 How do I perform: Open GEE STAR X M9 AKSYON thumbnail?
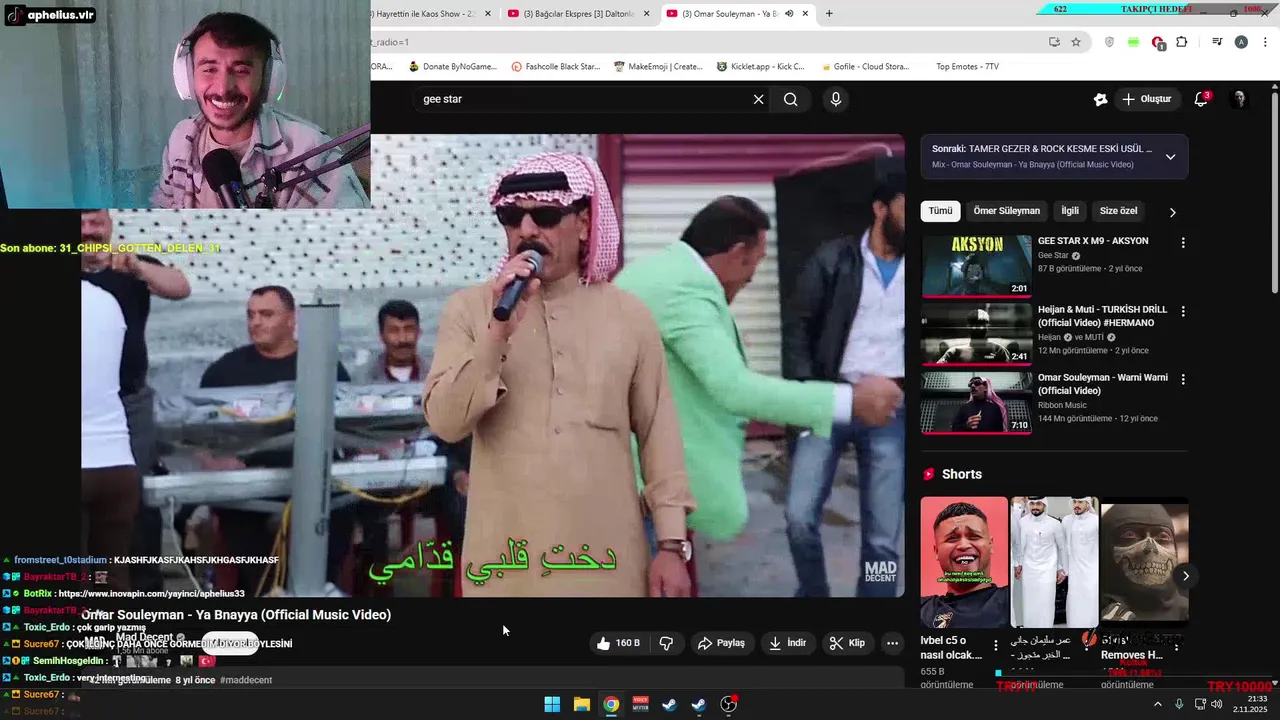point(976,265)
